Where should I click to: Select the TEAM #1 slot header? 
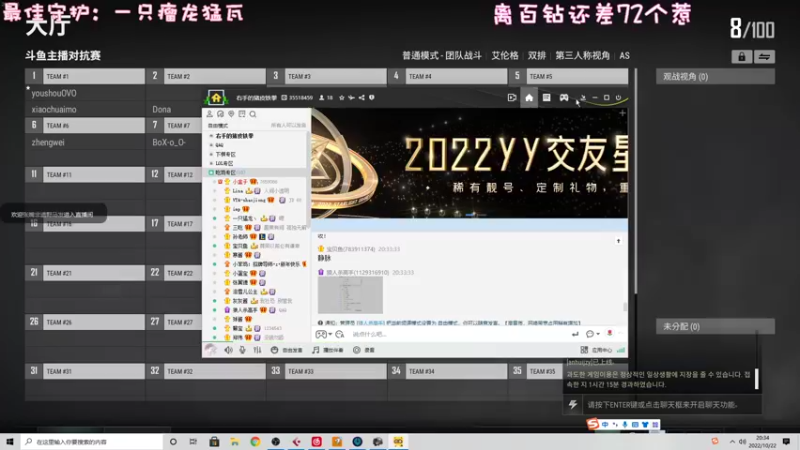(x=85, y=76)
